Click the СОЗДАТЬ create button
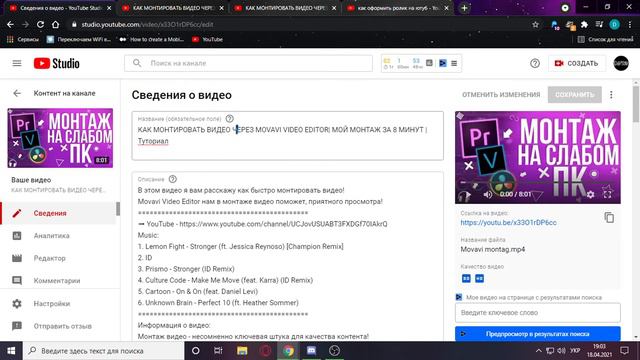Screen dimensions: 640x360 [576, 63]
